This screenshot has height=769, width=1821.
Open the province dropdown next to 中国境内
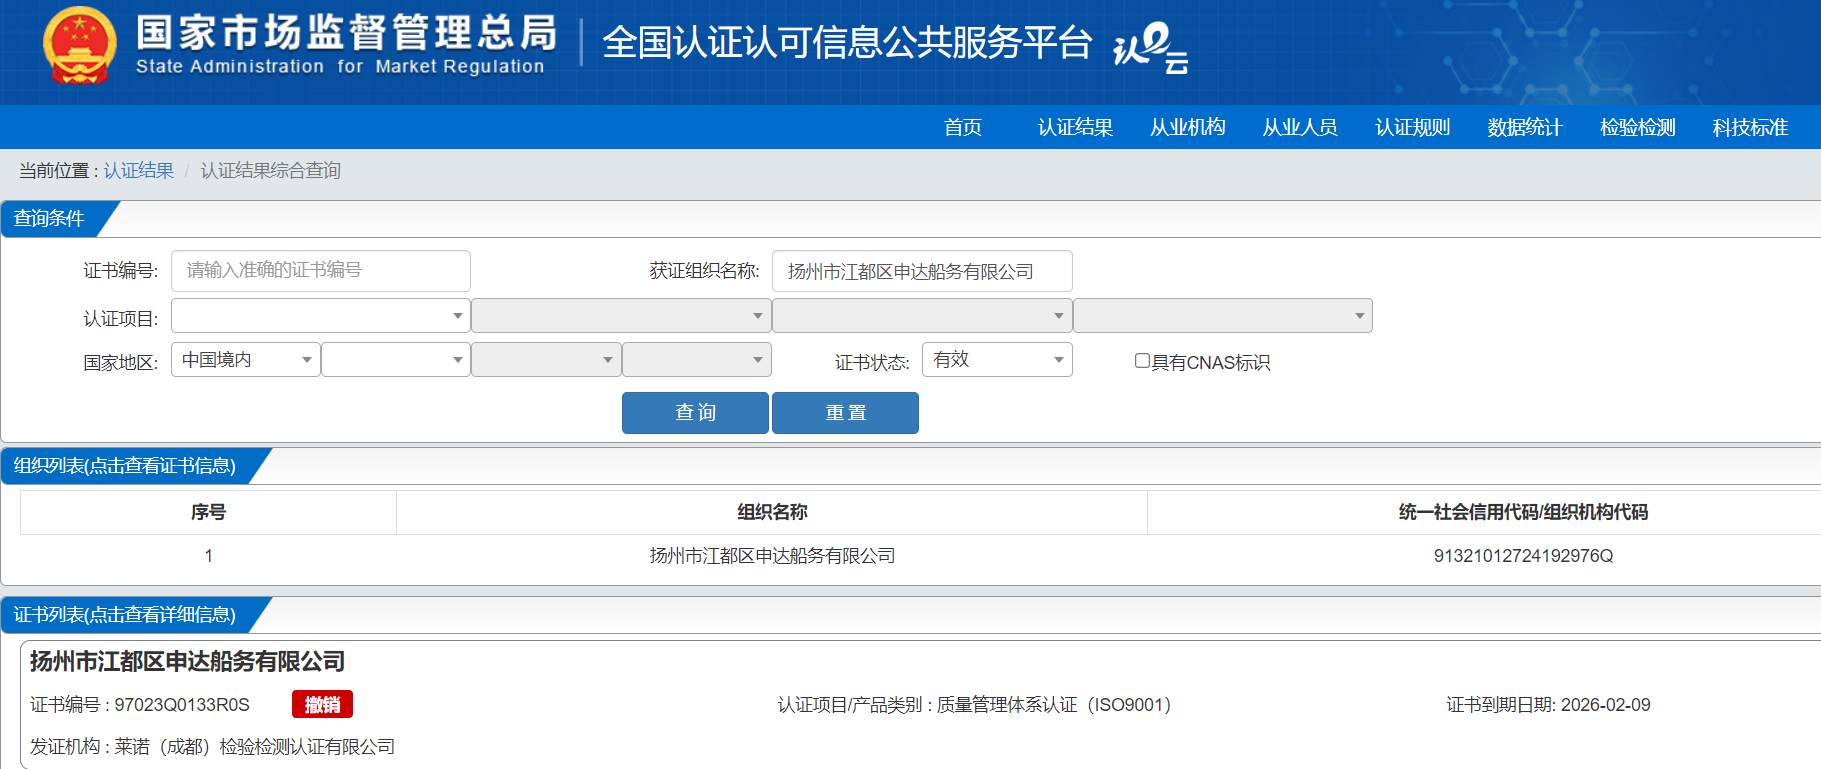coord(396,360)
